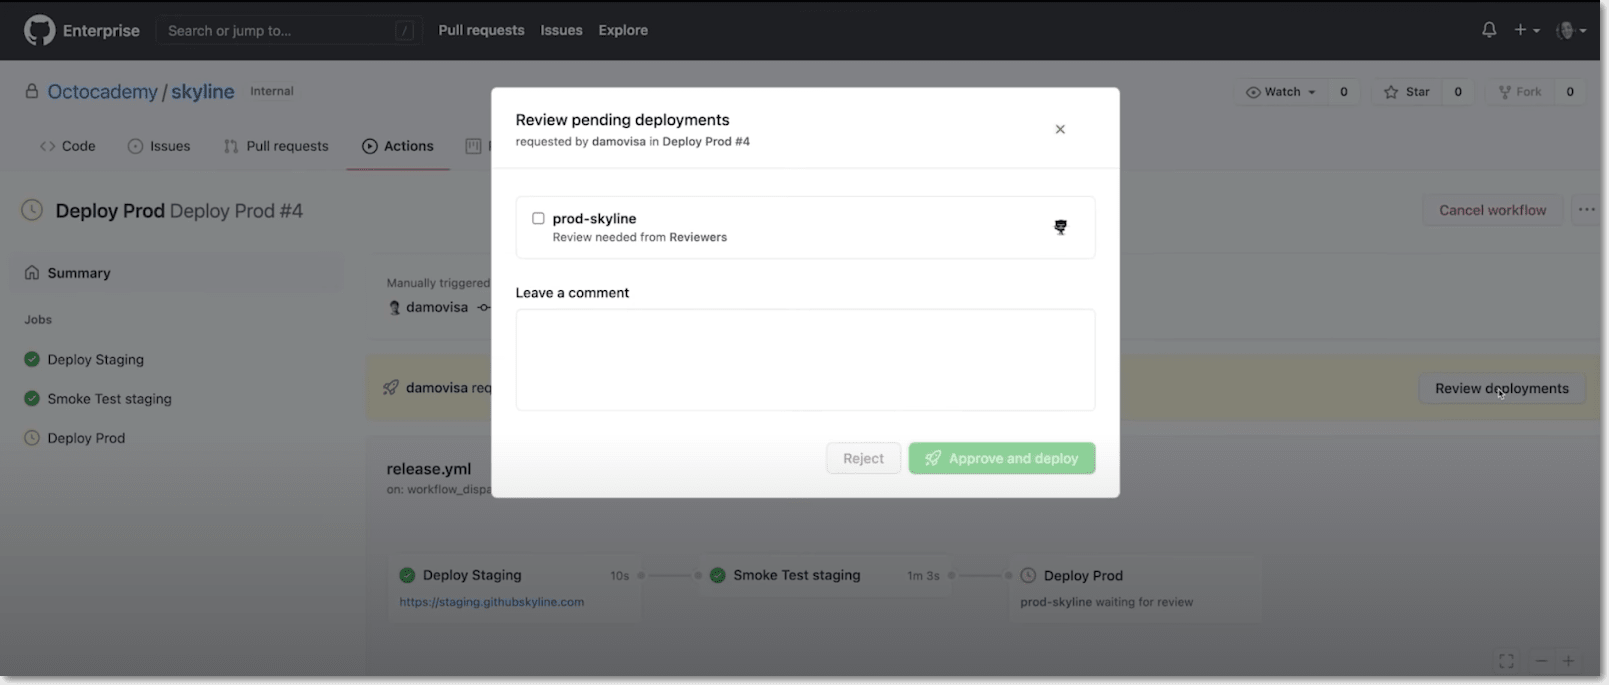Click the clock status icon beside Deploy Prod title
1609x685 pixels.
pyautogui.click(x=32, y=210)
